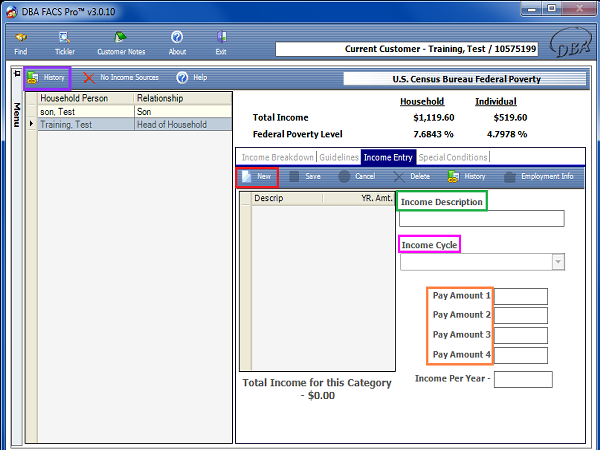Open History in Income Entry toolbar
Viewport: 600px width, 450px height.
click(466, 176)
